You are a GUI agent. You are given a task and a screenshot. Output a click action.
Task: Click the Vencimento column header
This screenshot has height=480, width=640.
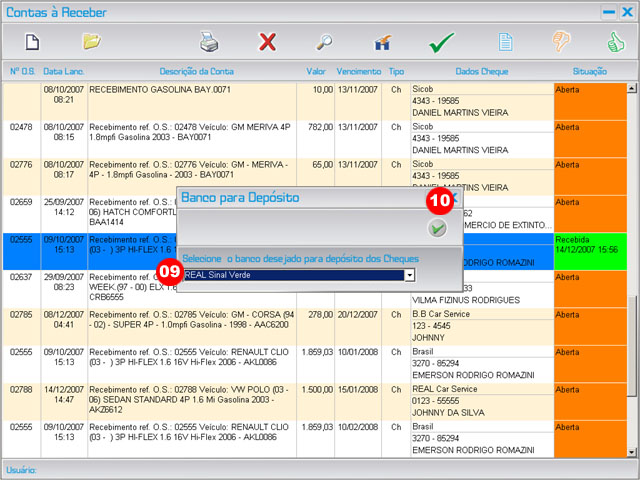(359, 72)
